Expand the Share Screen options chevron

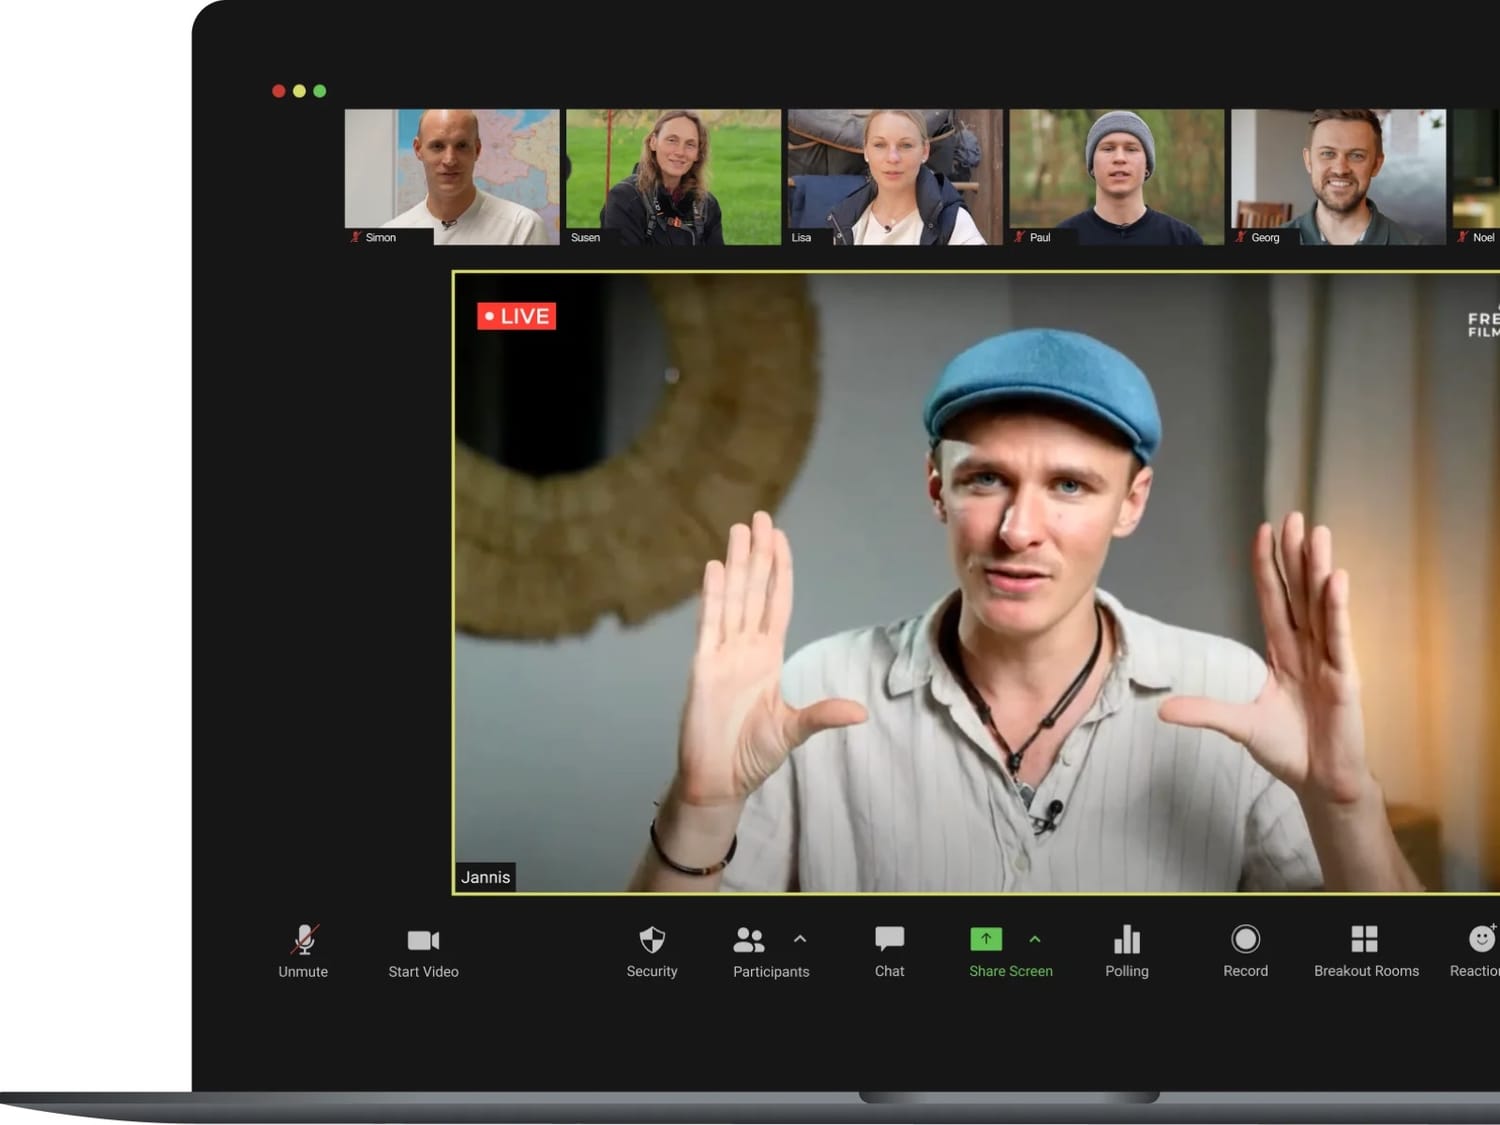coord(1035,939)
